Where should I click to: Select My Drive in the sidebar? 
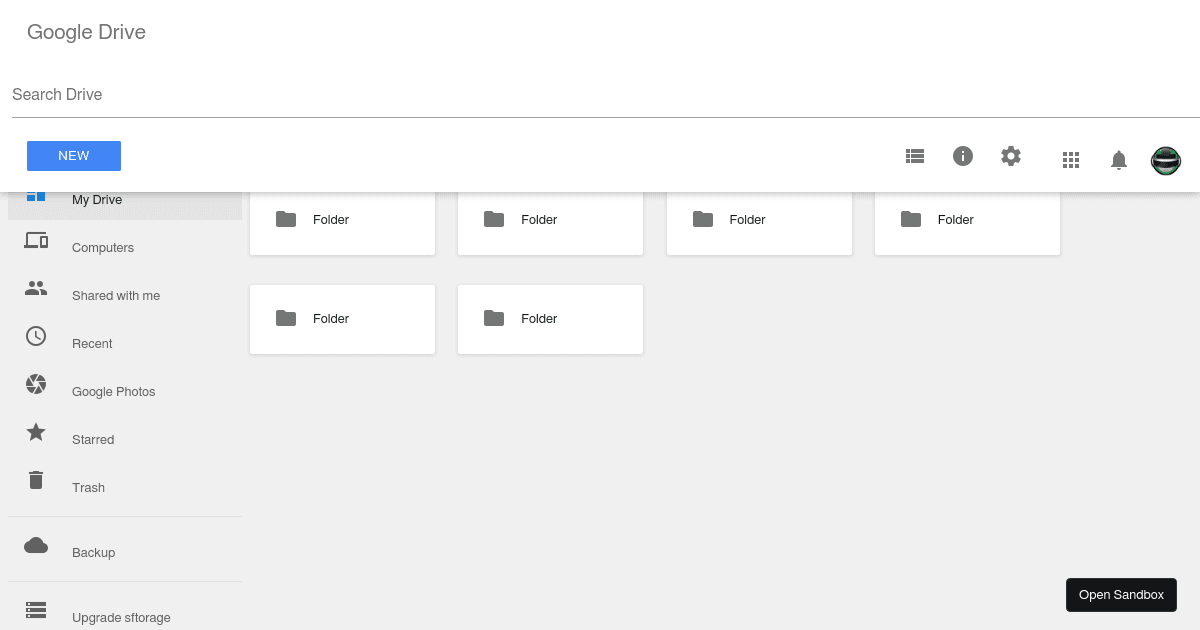(96, 199)
